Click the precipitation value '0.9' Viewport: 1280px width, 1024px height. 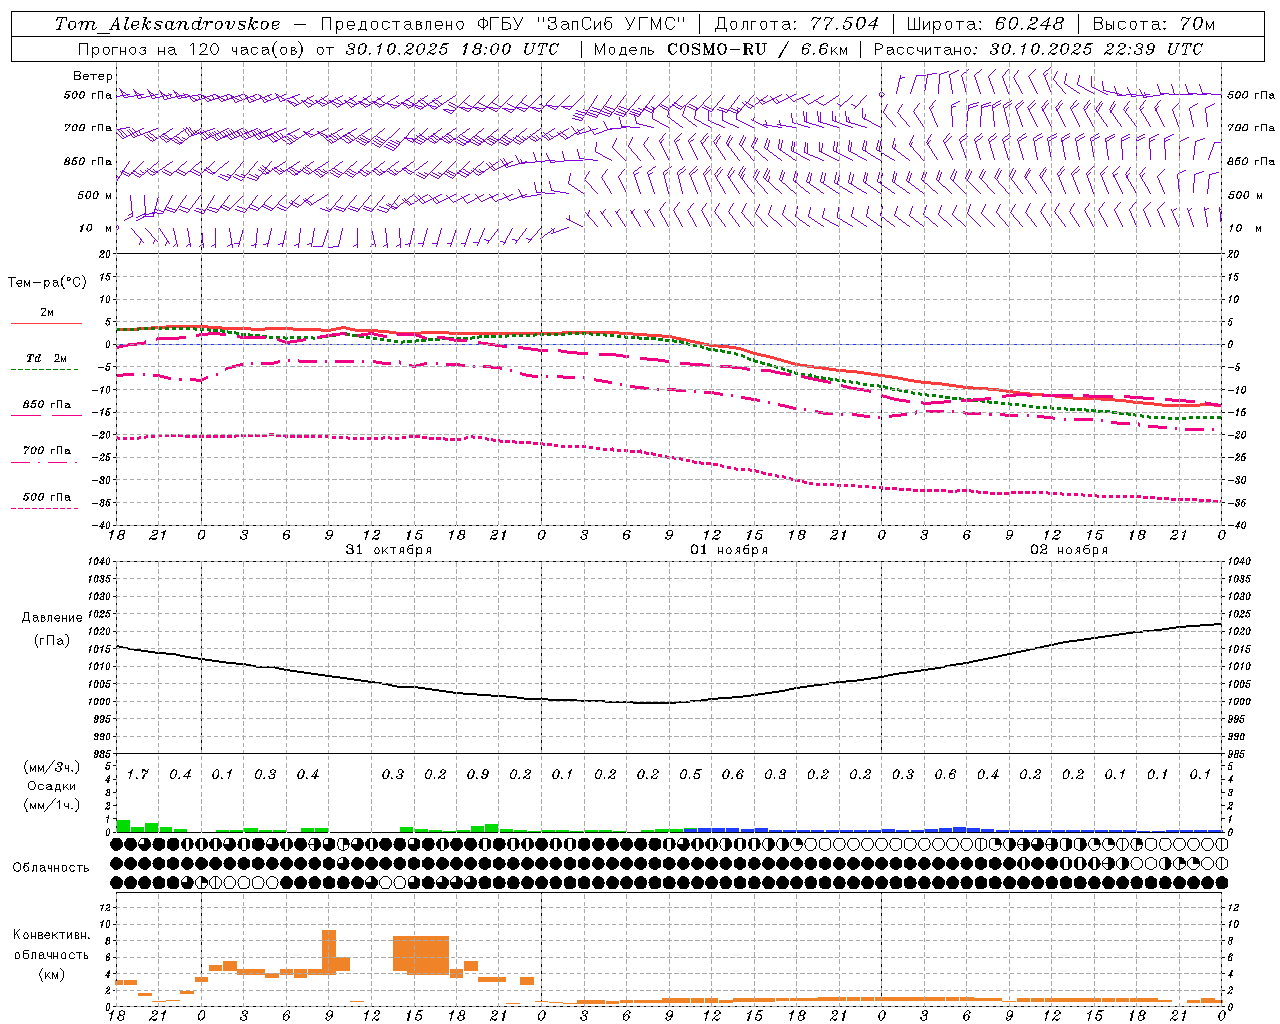[478, 775]
